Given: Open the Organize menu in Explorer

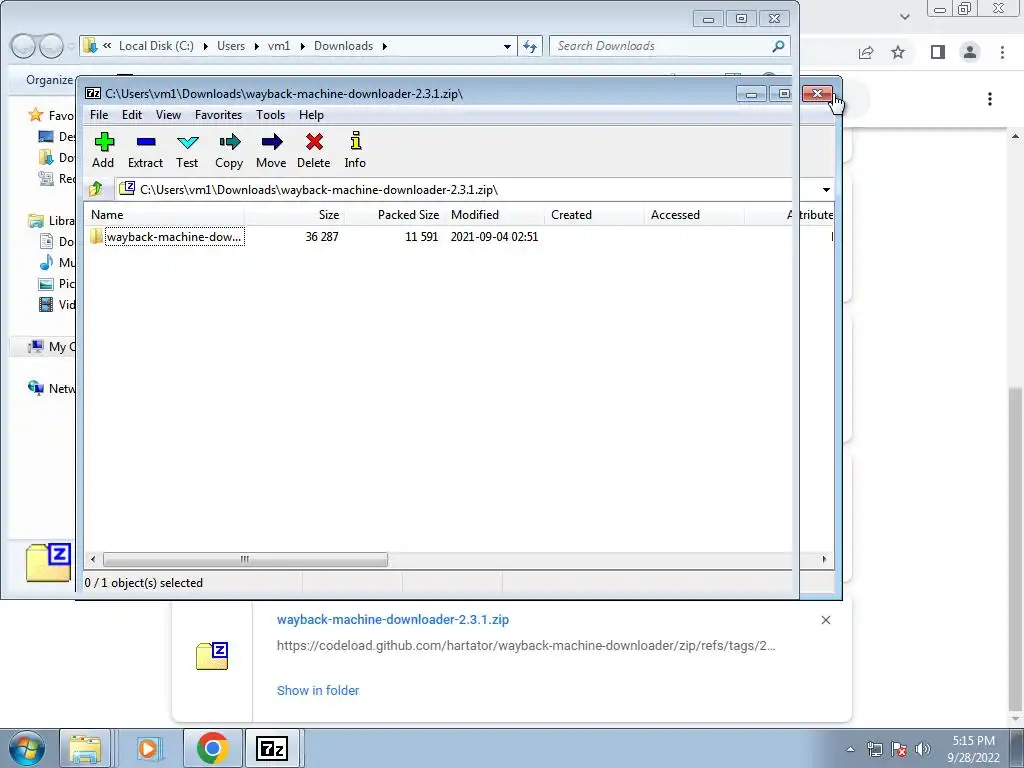Looking at the screenshot, I should [x=50, y=80].
